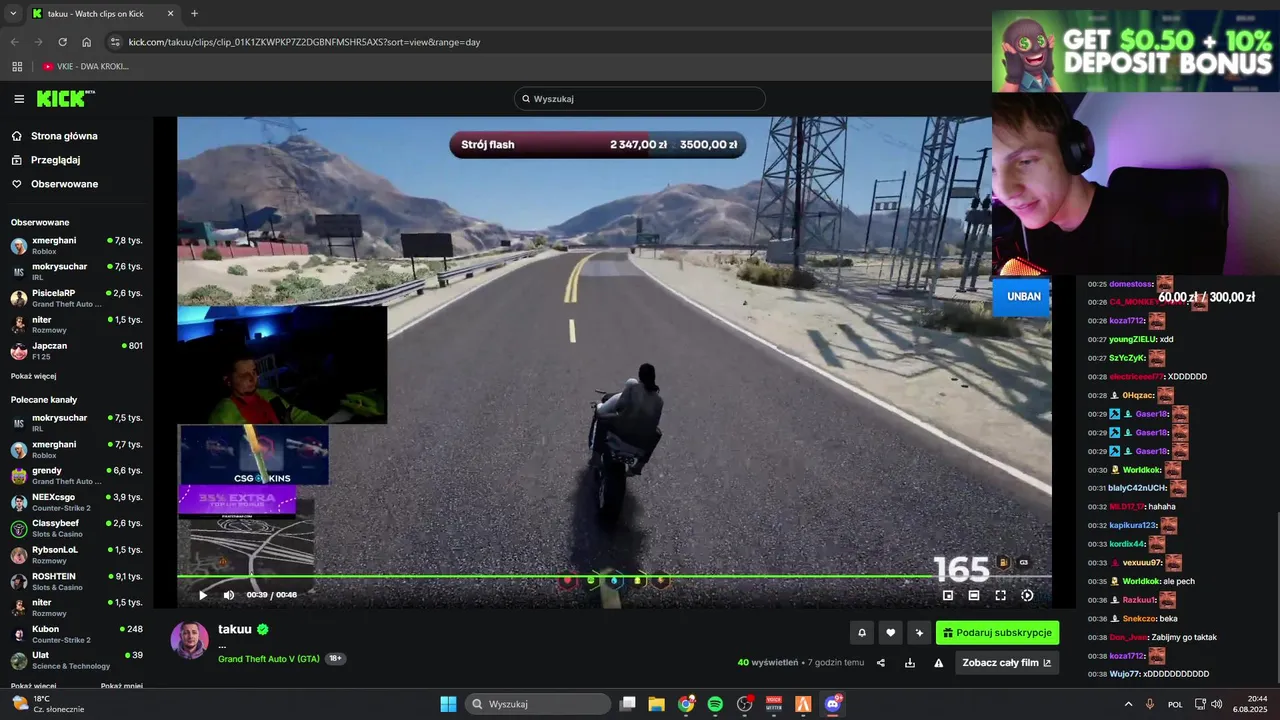Mute the clip volume speaker icon
Viewport: 1280px width, 720px height.
coord(228,595)
